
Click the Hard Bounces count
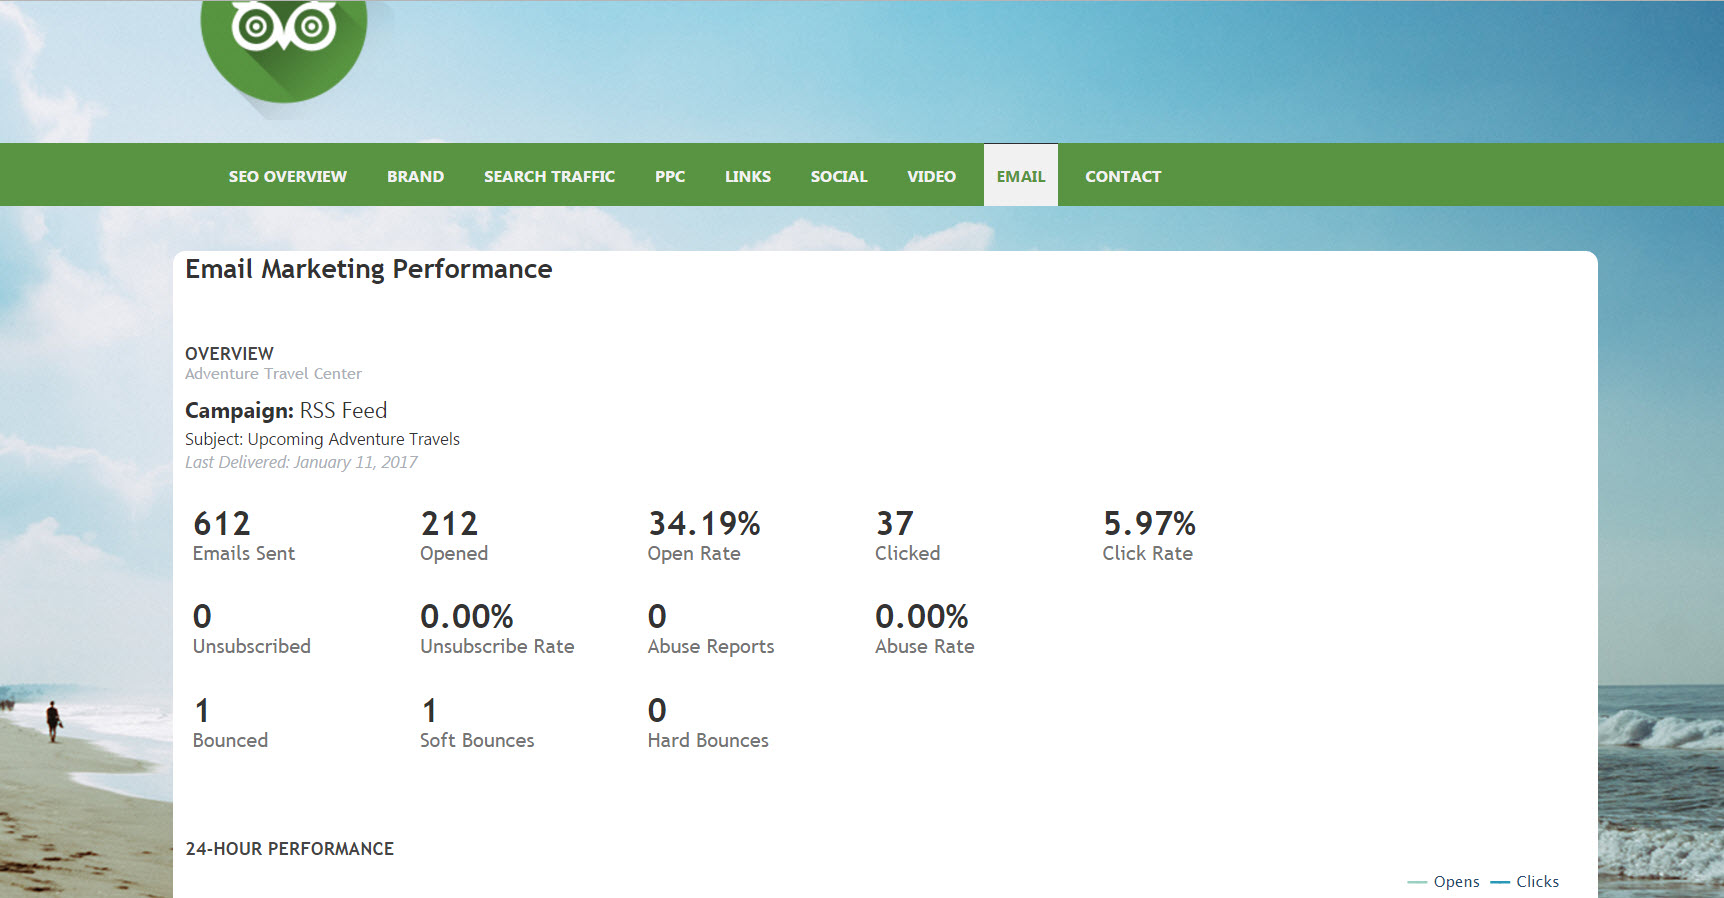(x=657, y=711)
